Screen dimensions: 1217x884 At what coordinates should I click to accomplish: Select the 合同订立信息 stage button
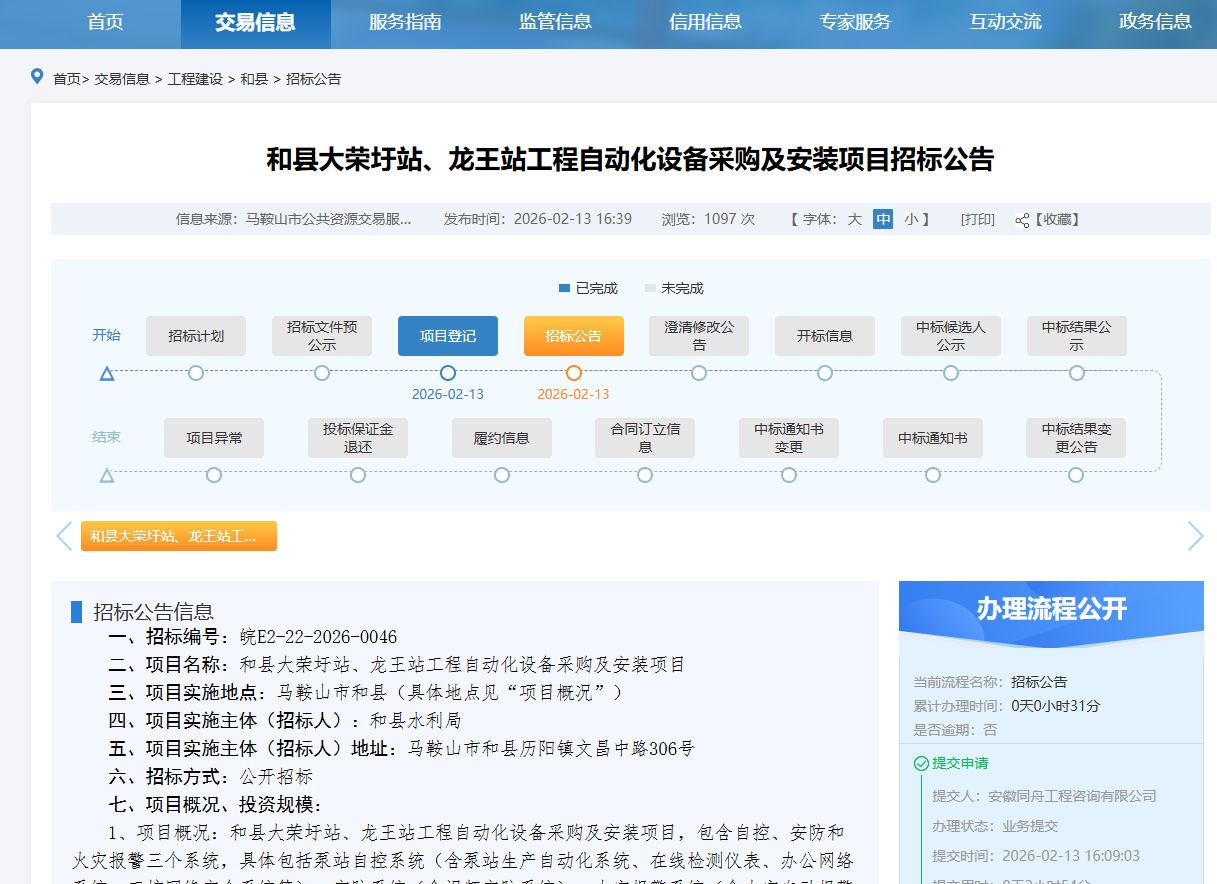645,438
